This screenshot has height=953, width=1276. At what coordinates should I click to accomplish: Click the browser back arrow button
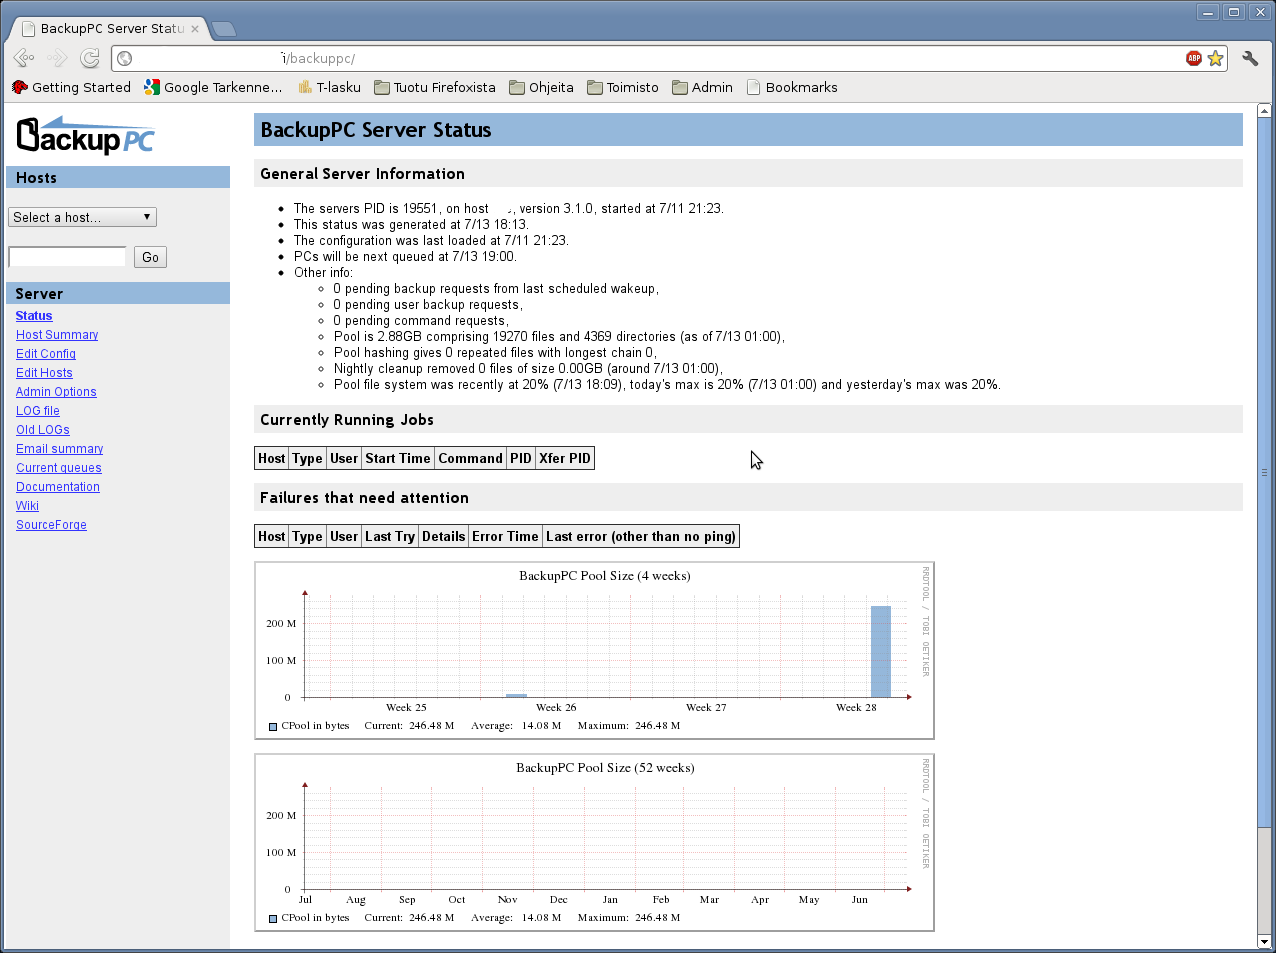24,58
